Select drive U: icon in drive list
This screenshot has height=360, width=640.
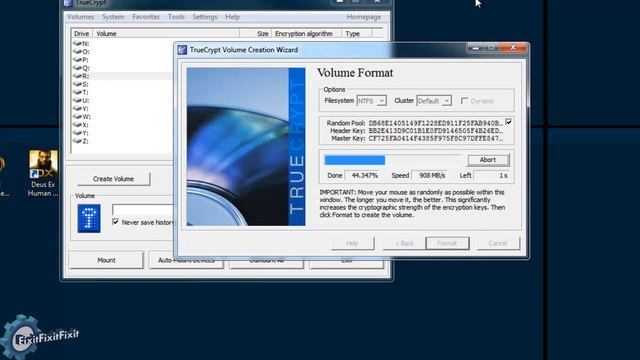pos(77,100)
